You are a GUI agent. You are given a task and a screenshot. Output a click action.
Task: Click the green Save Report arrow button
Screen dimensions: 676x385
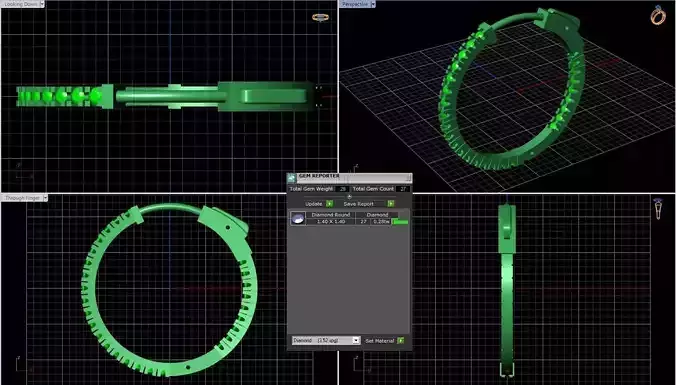[x=391, y=203]
